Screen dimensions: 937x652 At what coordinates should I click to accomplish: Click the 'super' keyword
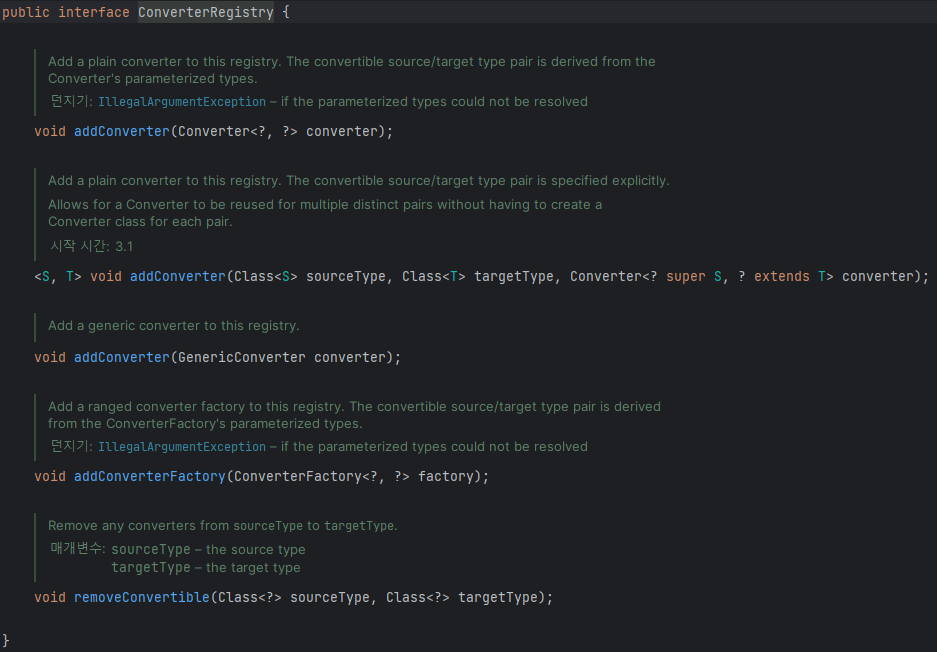686,277
